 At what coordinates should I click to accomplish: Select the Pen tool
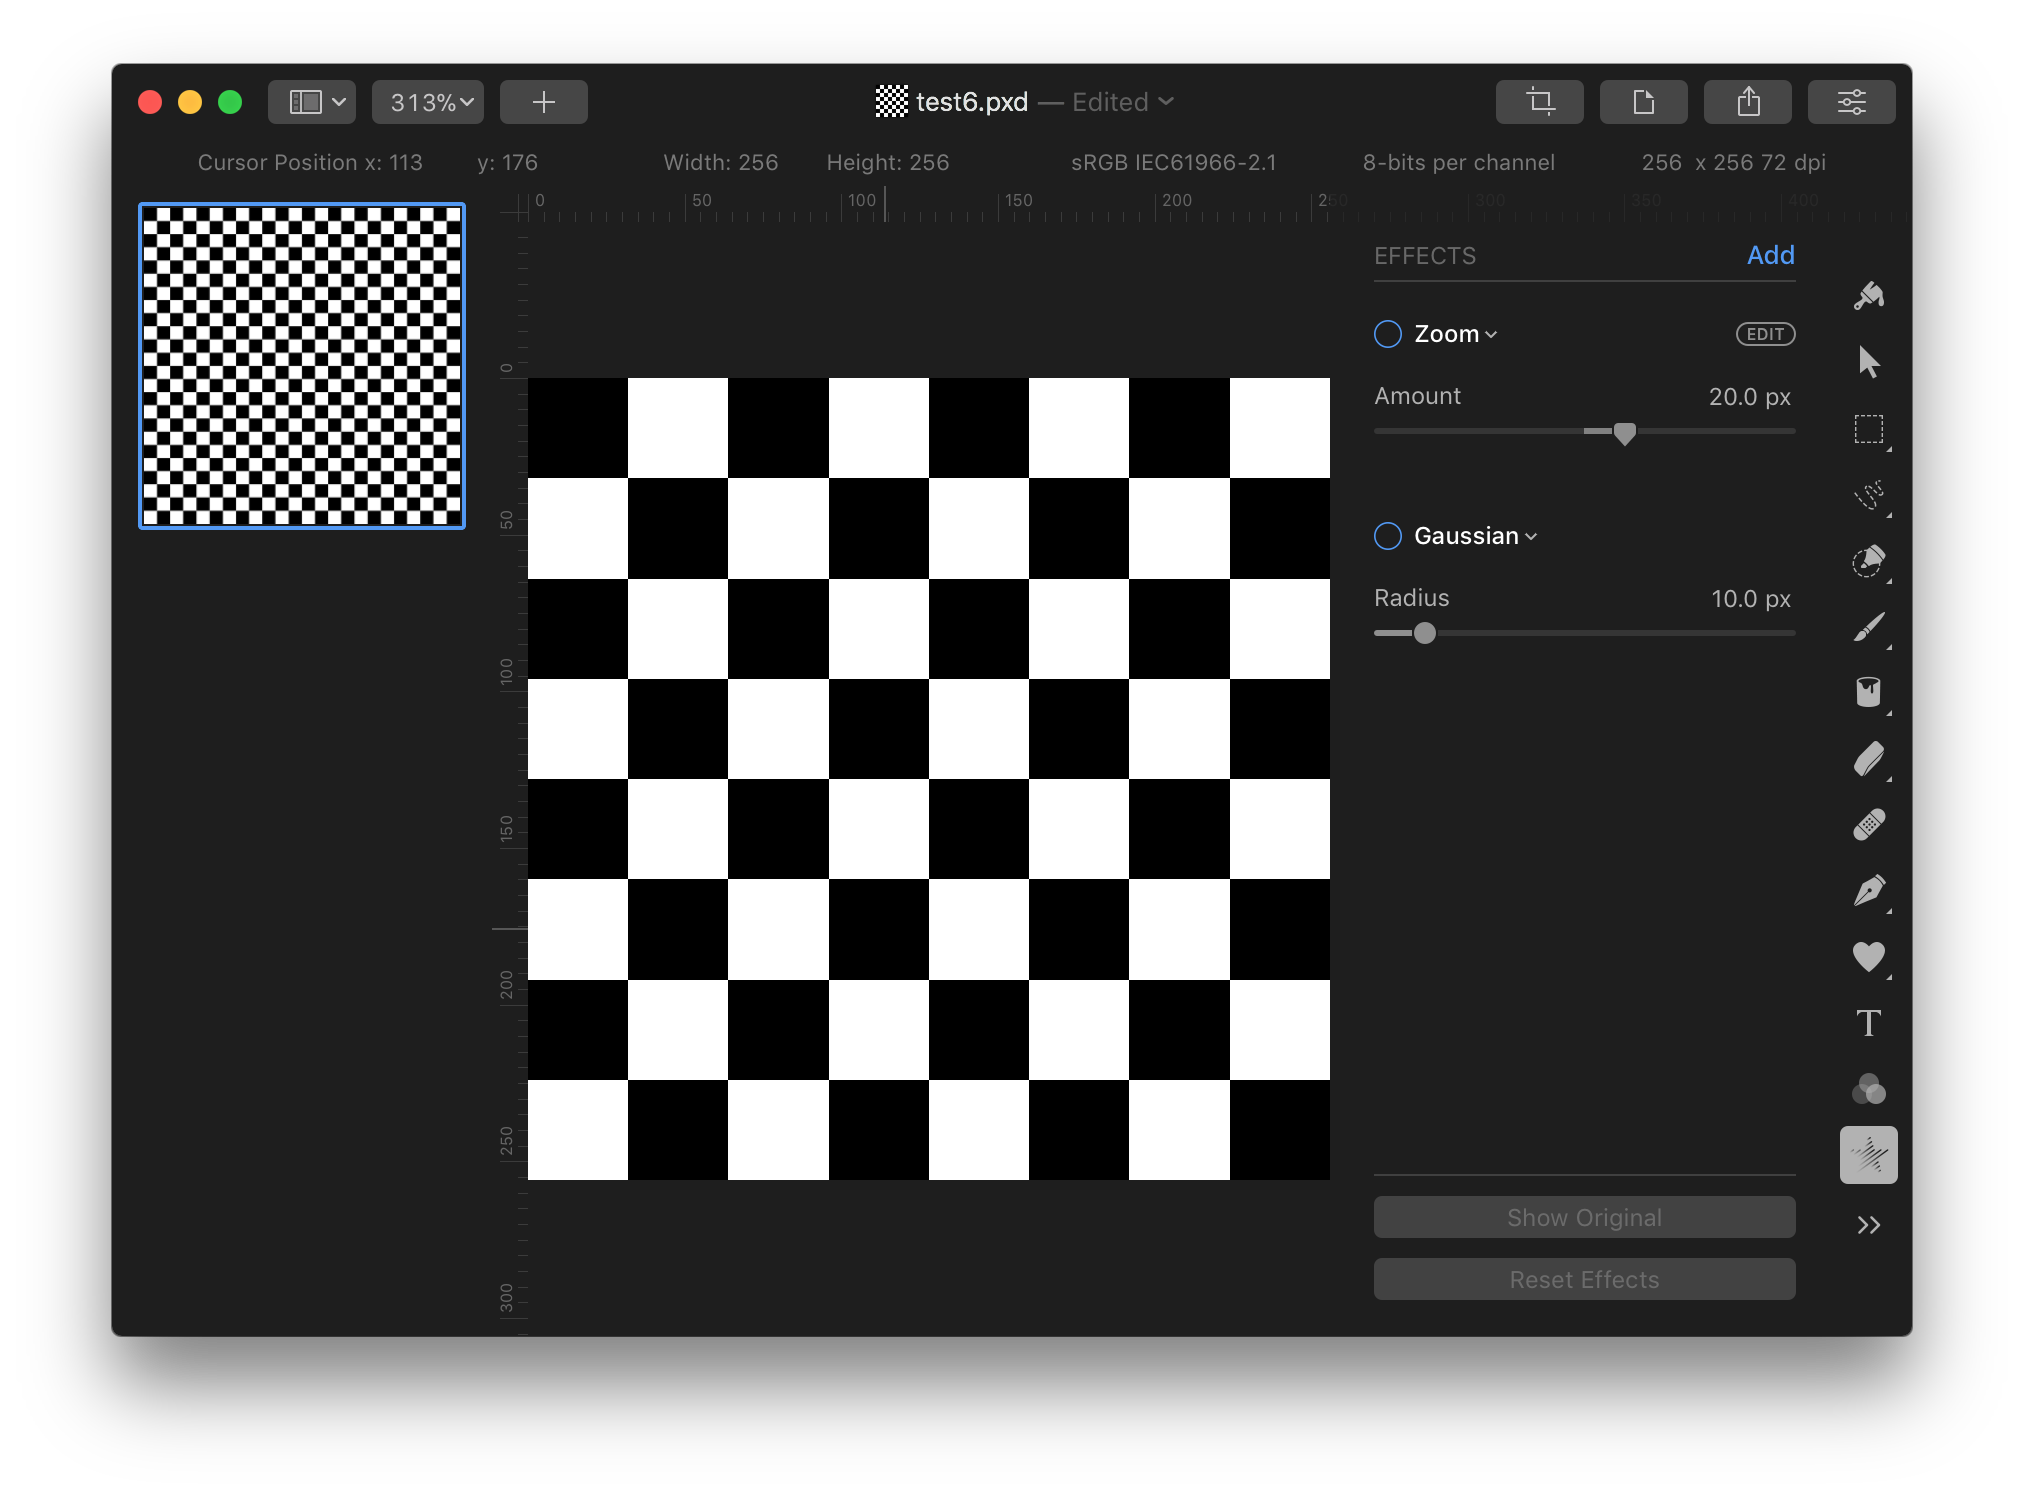(1868, 891)
